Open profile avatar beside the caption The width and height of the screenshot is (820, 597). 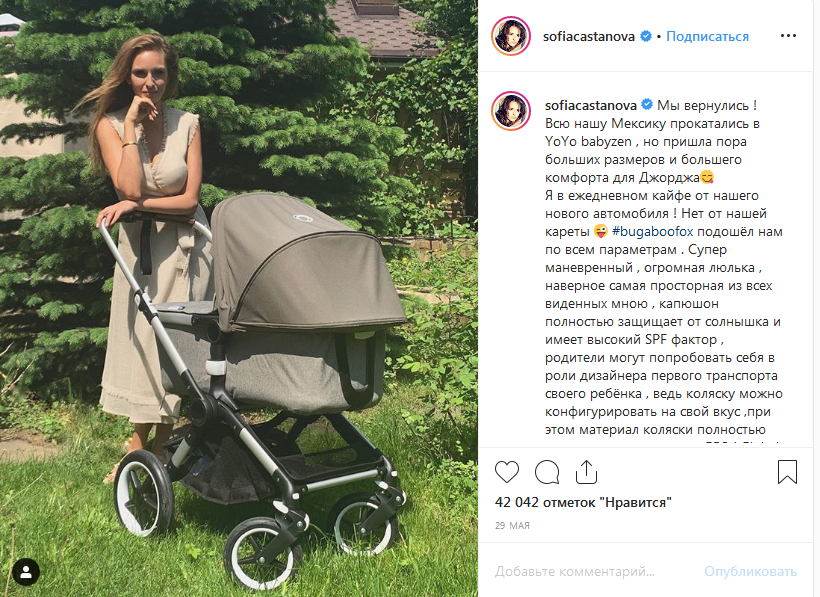(x=511, y=111)
